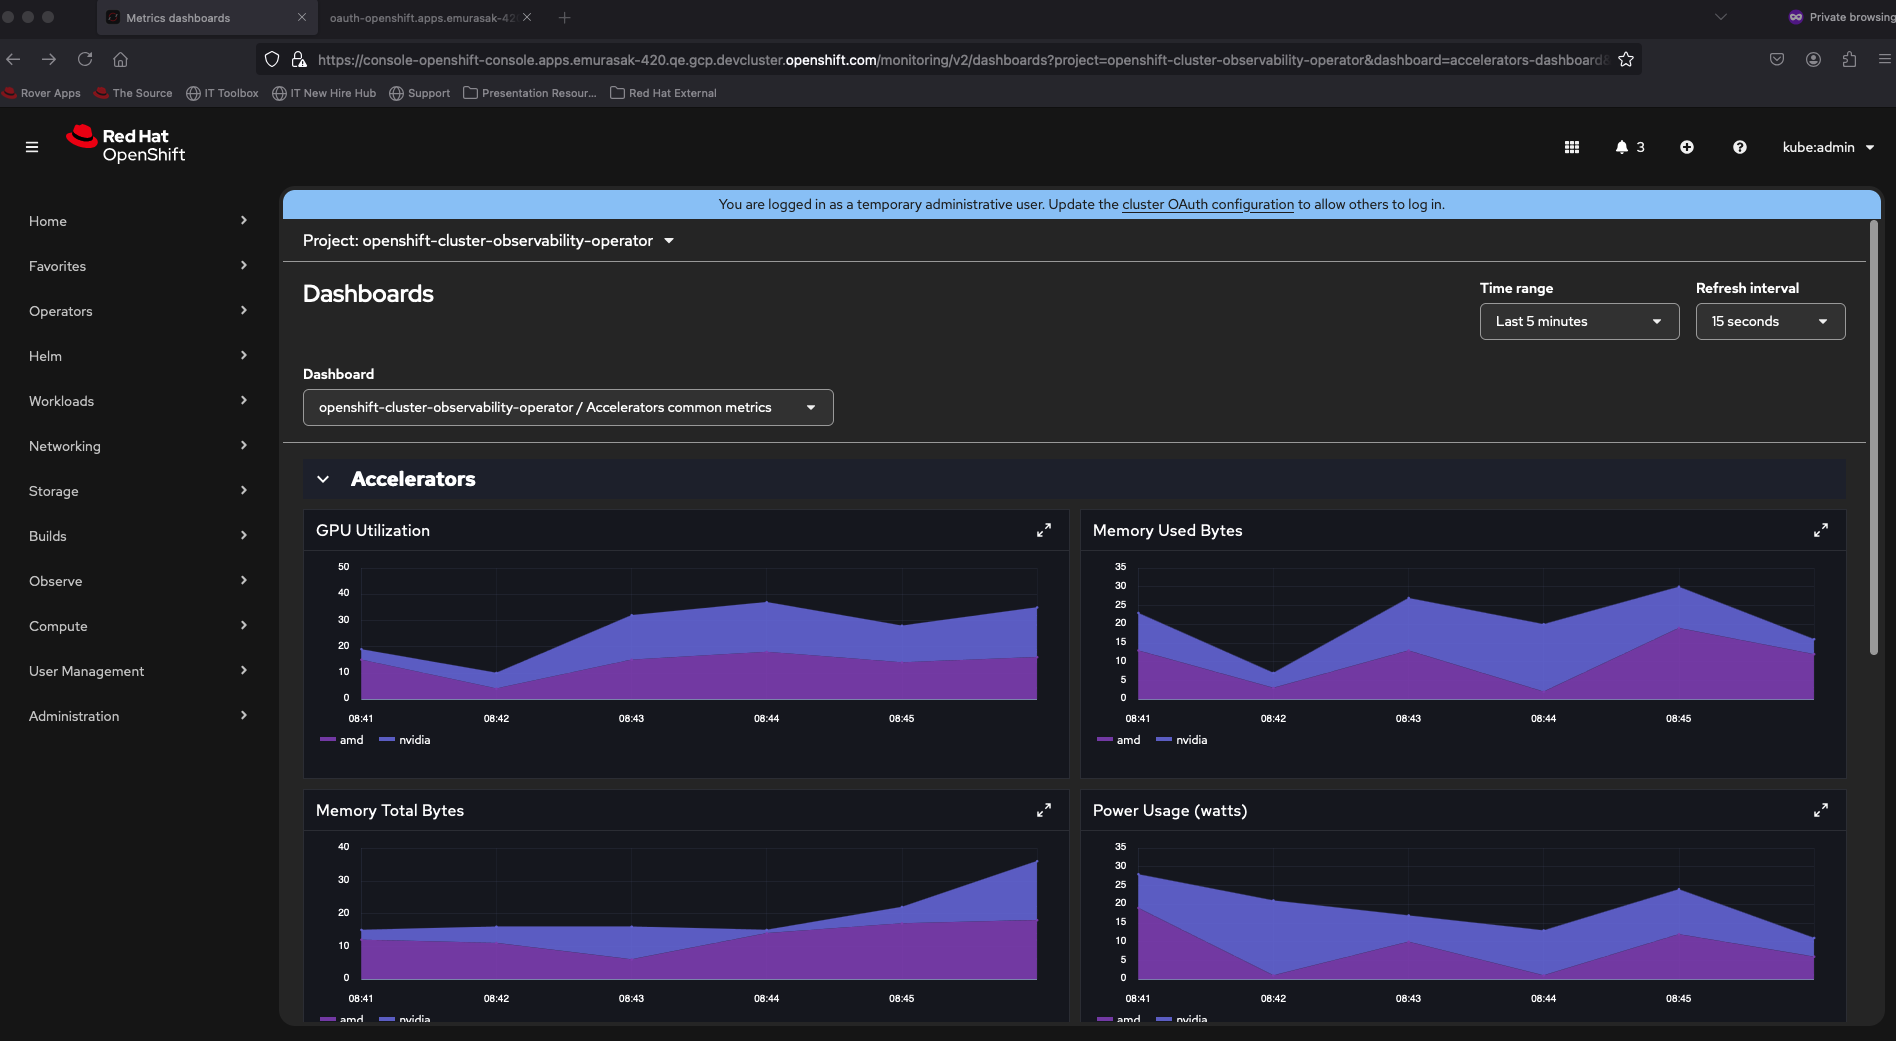
Task: Toggle nvidia series in Memory Used Bytes legend
Action: (x=1182, y=740)
